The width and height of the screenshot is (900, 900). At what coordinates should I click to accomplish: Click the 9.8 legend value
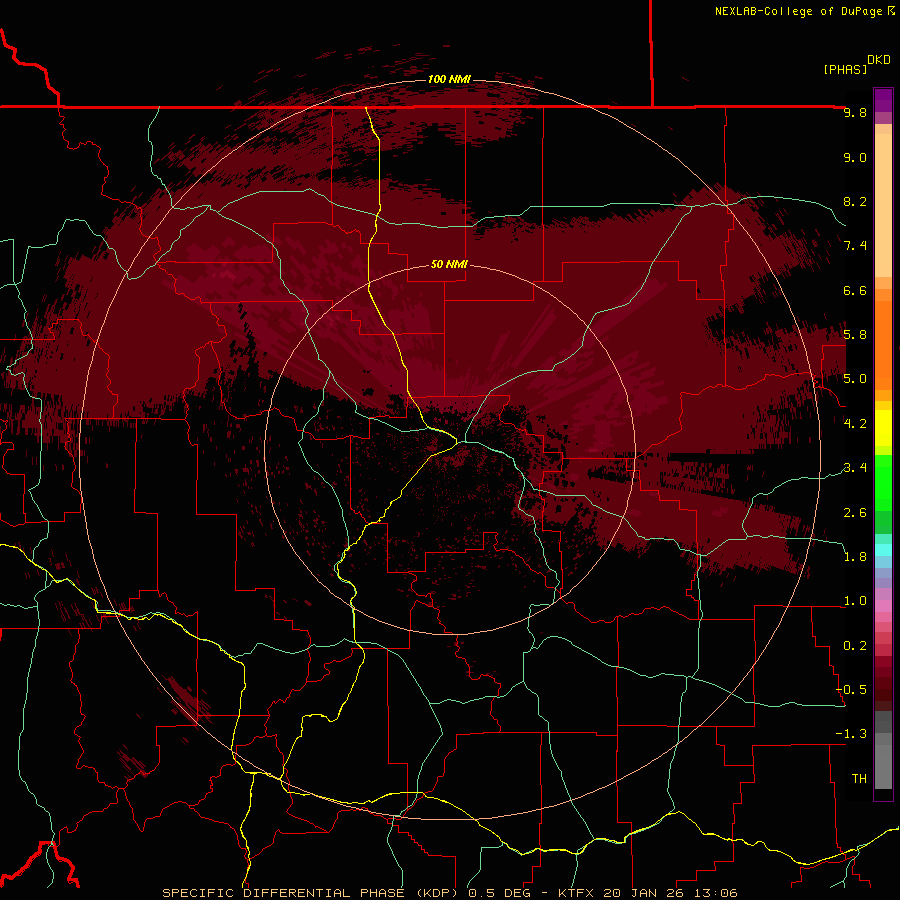[x=855, y=113]
